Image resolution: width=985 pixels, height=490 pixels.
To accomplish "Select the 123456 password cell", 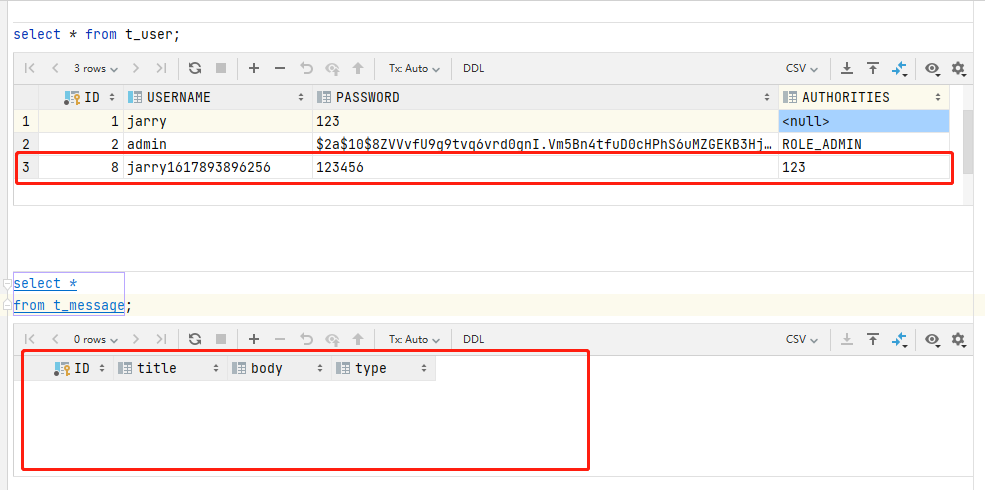I will (x=545, y=168).
